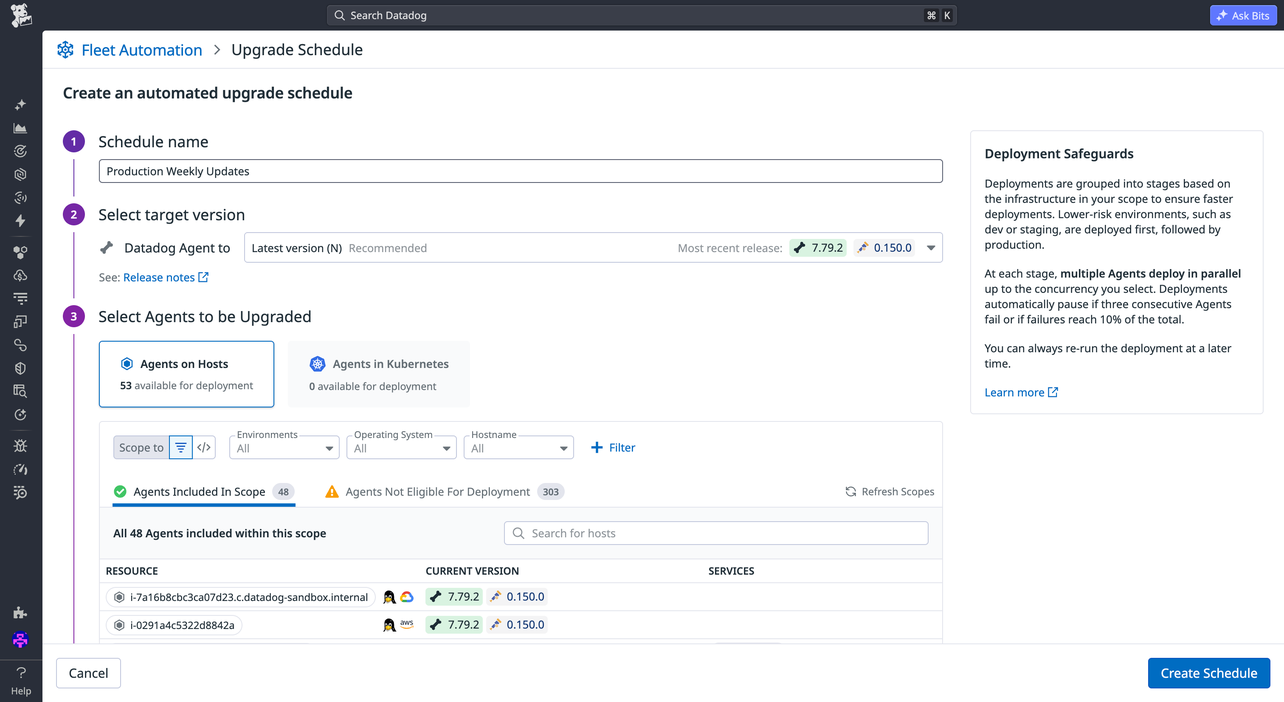Open target version dropdown arrow
Screen dimensions: 1284x702
point(931,248)
